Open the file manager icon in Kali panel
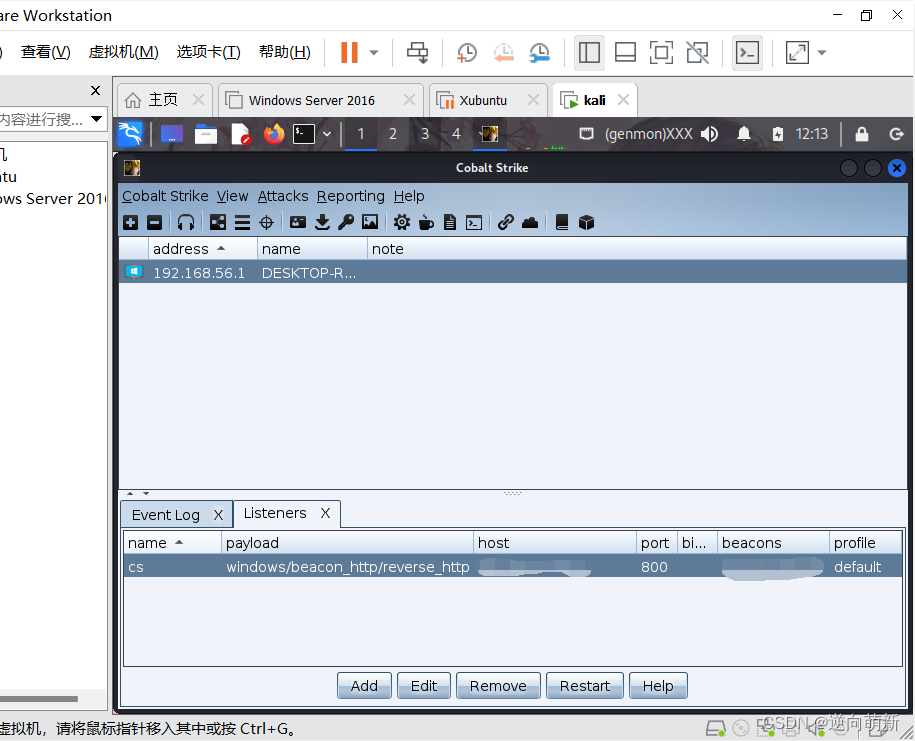 click(205, 134)
